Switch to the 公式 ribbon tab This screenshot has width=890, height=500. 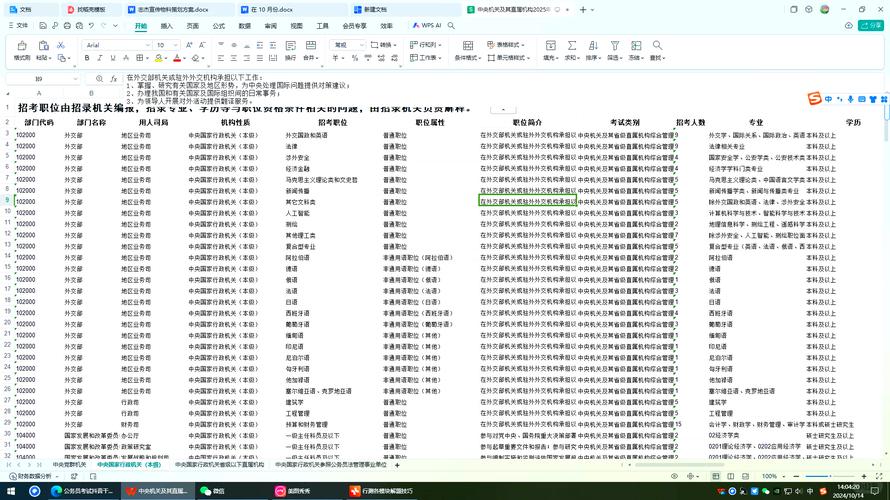click(219, 26)
